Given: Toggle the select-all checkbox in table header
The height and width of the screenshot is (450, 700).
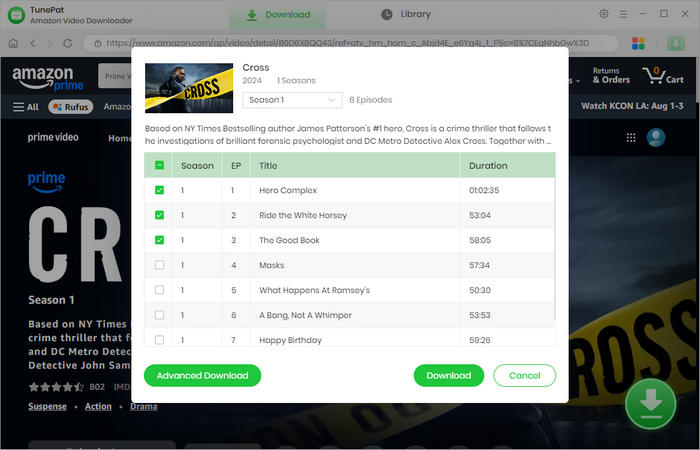Looking at the screenshot, I should [x=160, y=165].
